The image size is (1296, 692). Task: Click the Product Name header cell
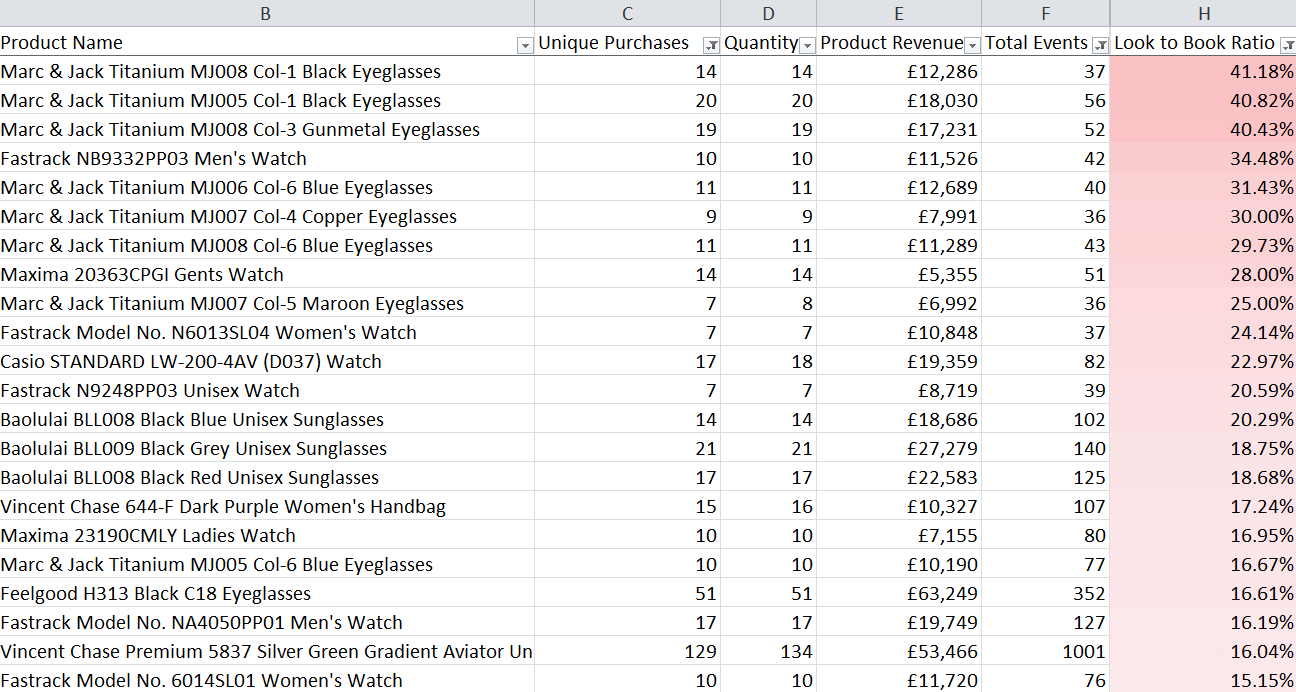tap(267, 42)
